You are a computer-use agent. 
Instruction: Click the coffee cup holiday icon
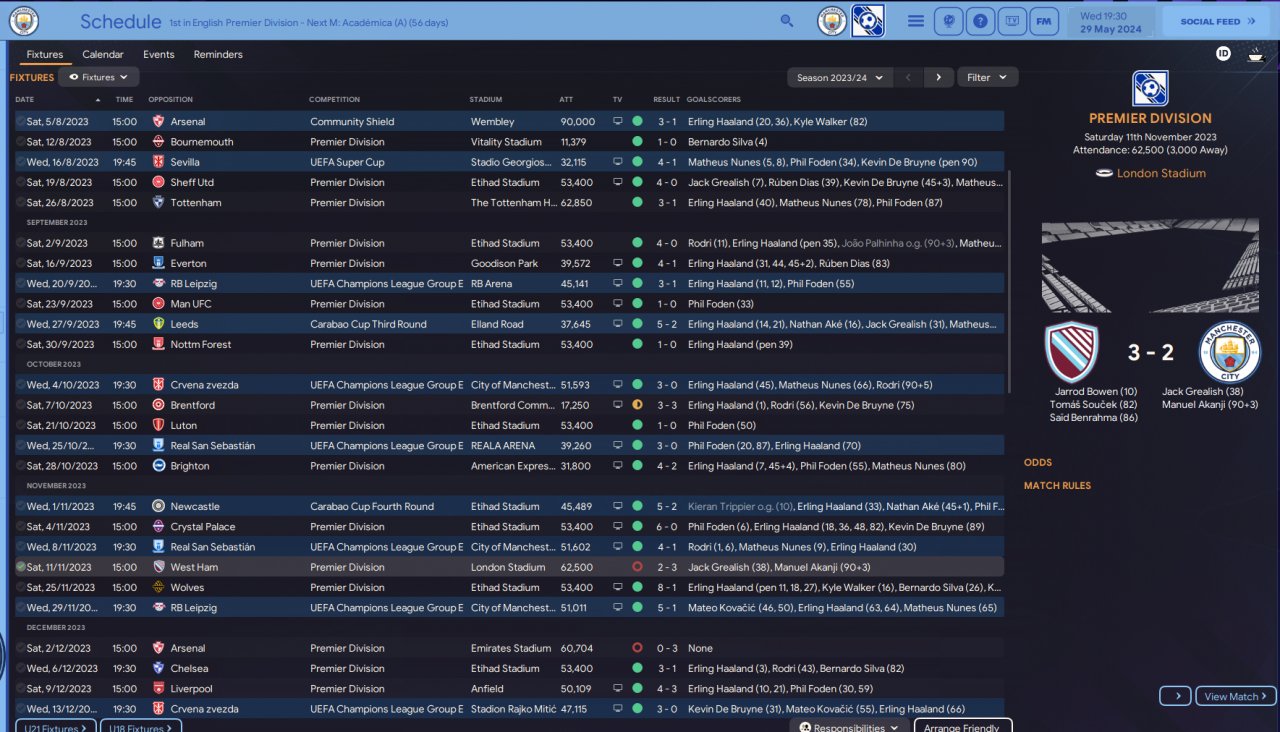(1255, 54)
